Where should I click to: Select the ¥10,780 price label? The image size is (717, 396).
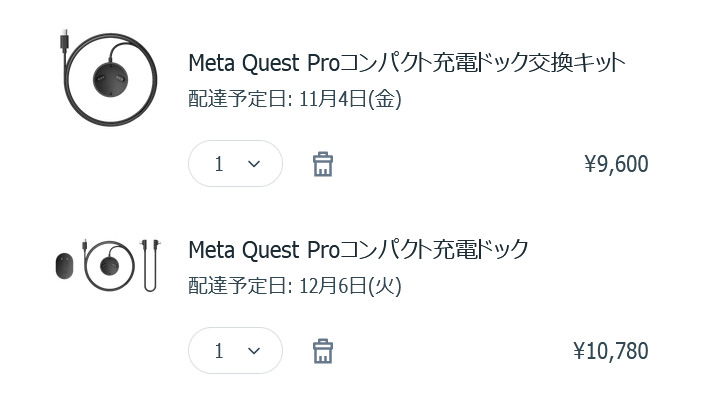(x=611, y=351)
